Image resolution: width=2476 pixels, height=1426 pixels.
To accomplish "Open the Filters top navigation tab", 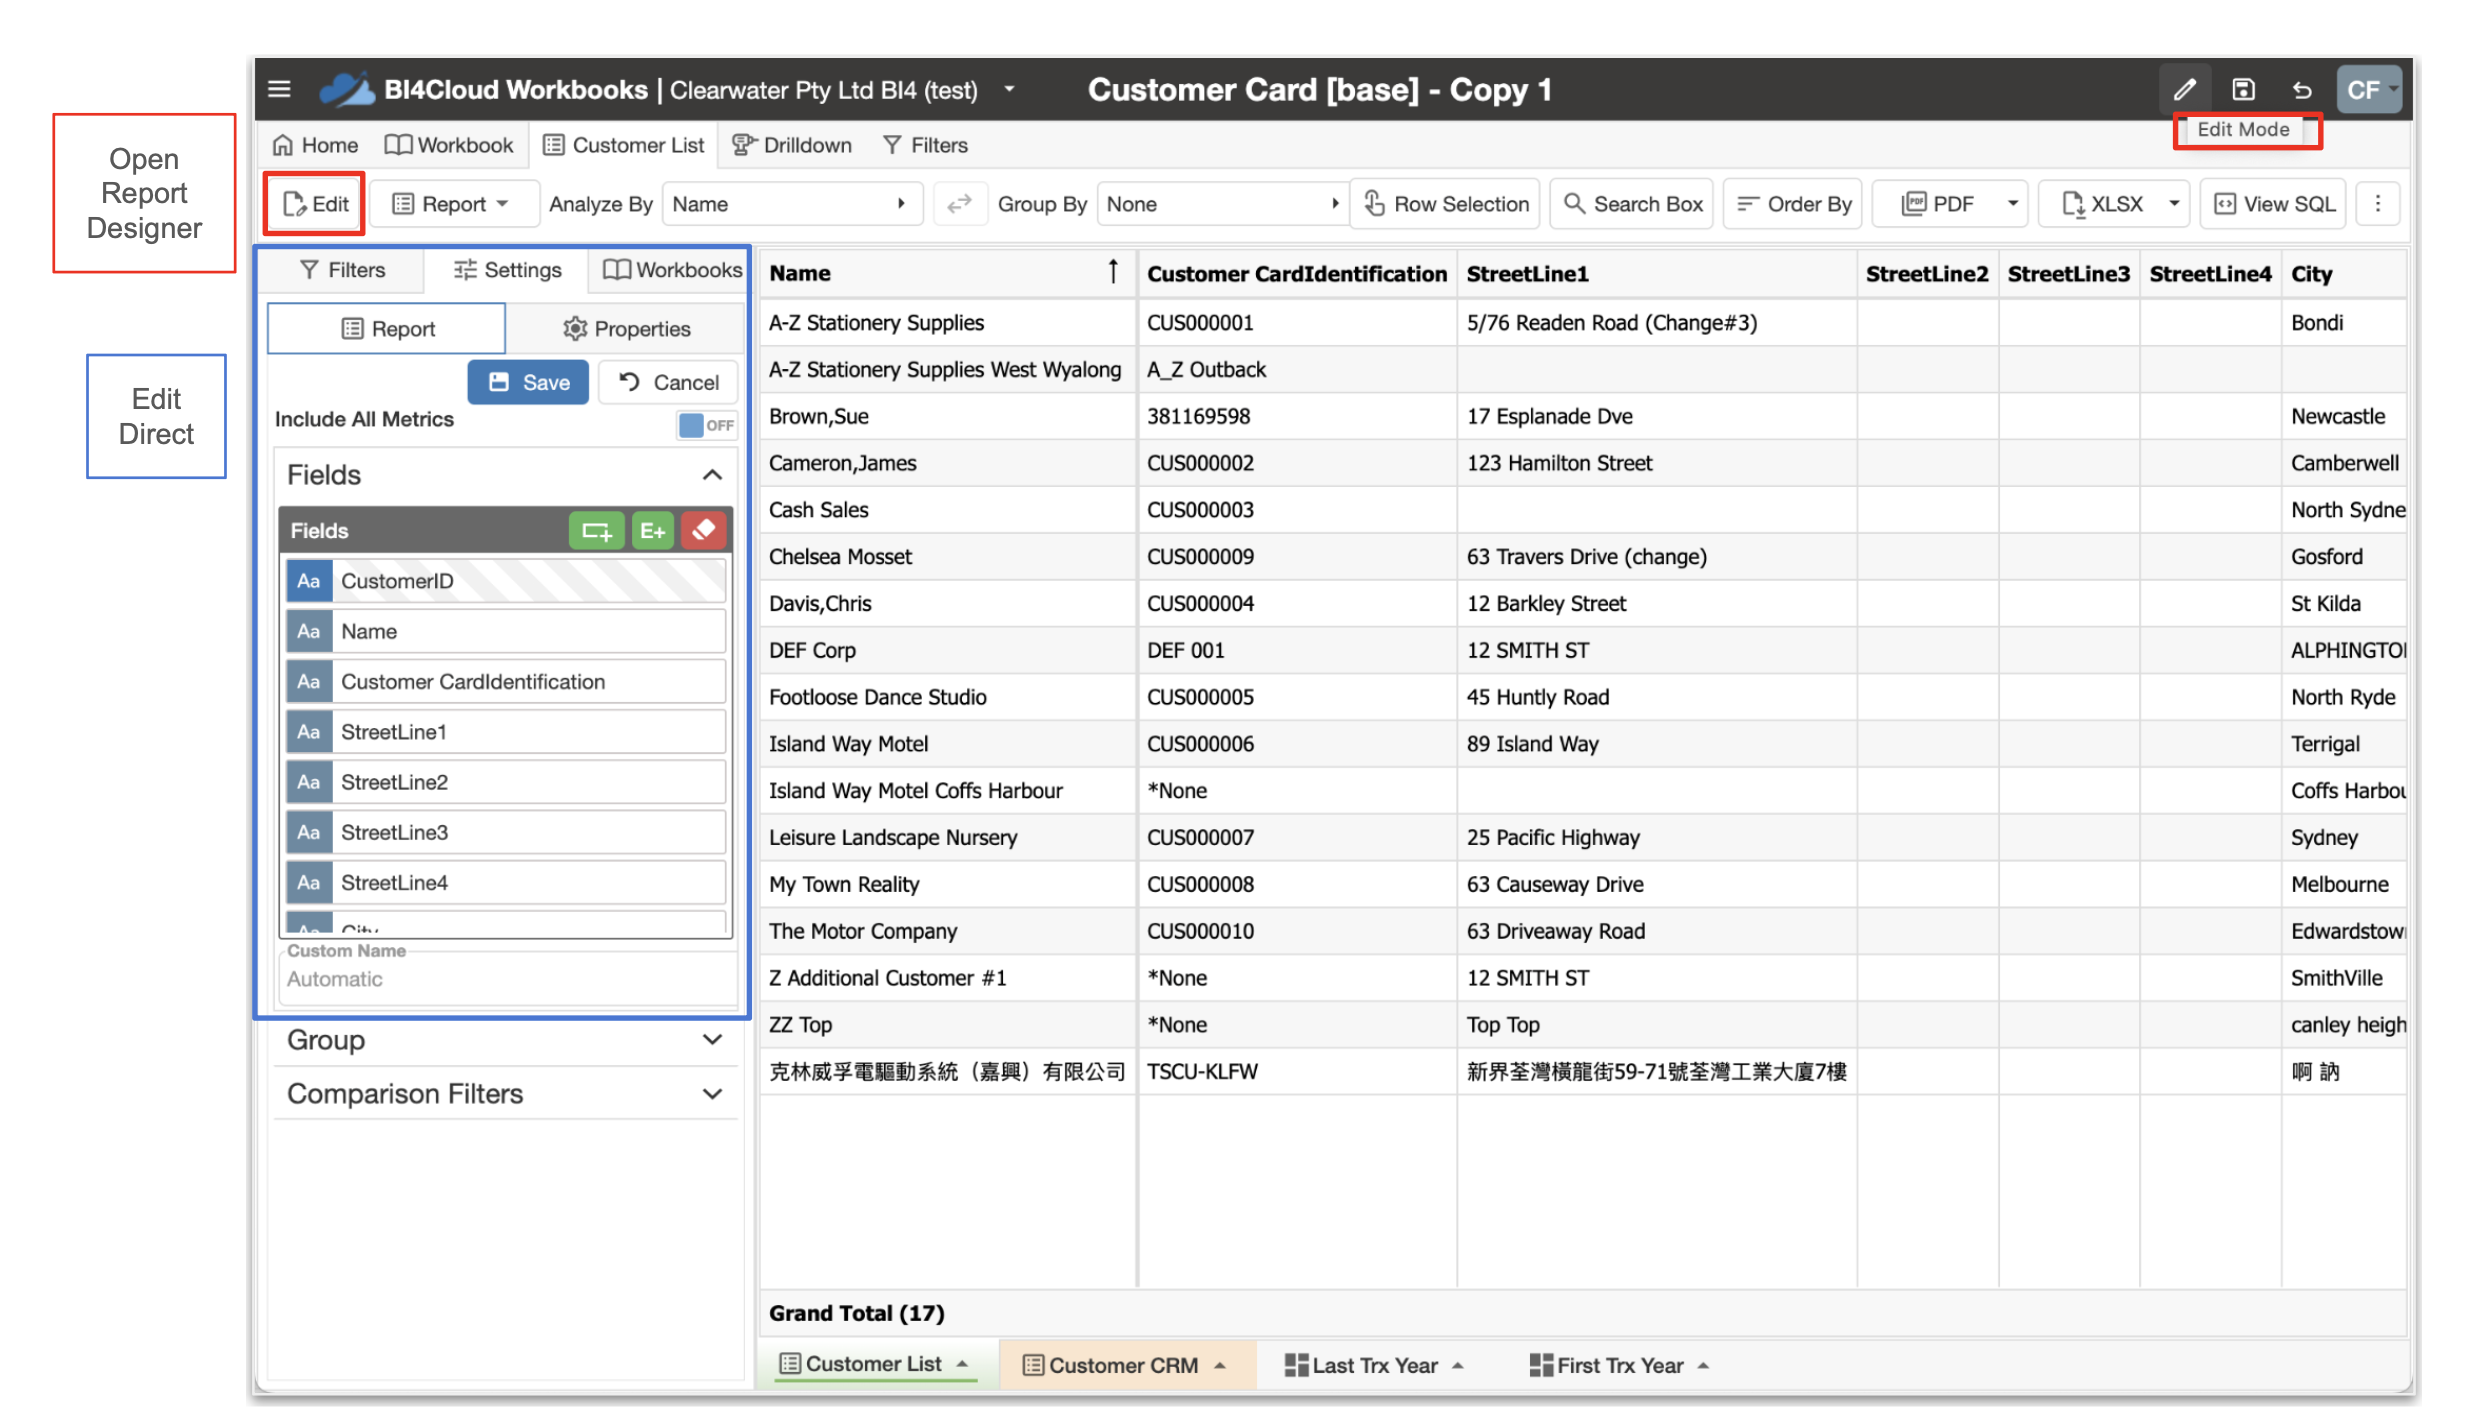I will [926, 145].
